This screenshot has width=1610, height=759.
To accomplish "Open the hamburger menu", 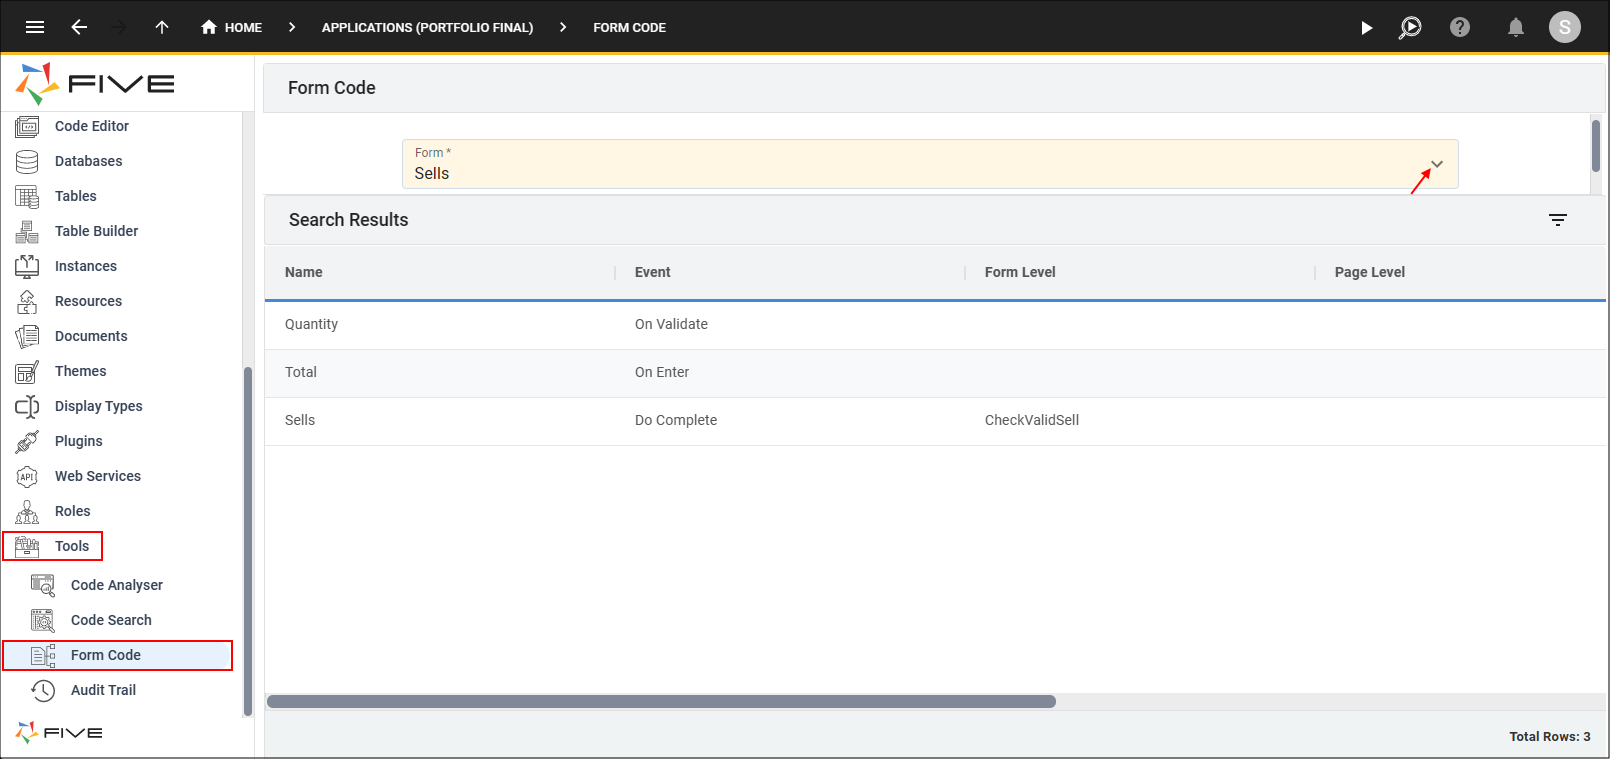I will 35,27.
